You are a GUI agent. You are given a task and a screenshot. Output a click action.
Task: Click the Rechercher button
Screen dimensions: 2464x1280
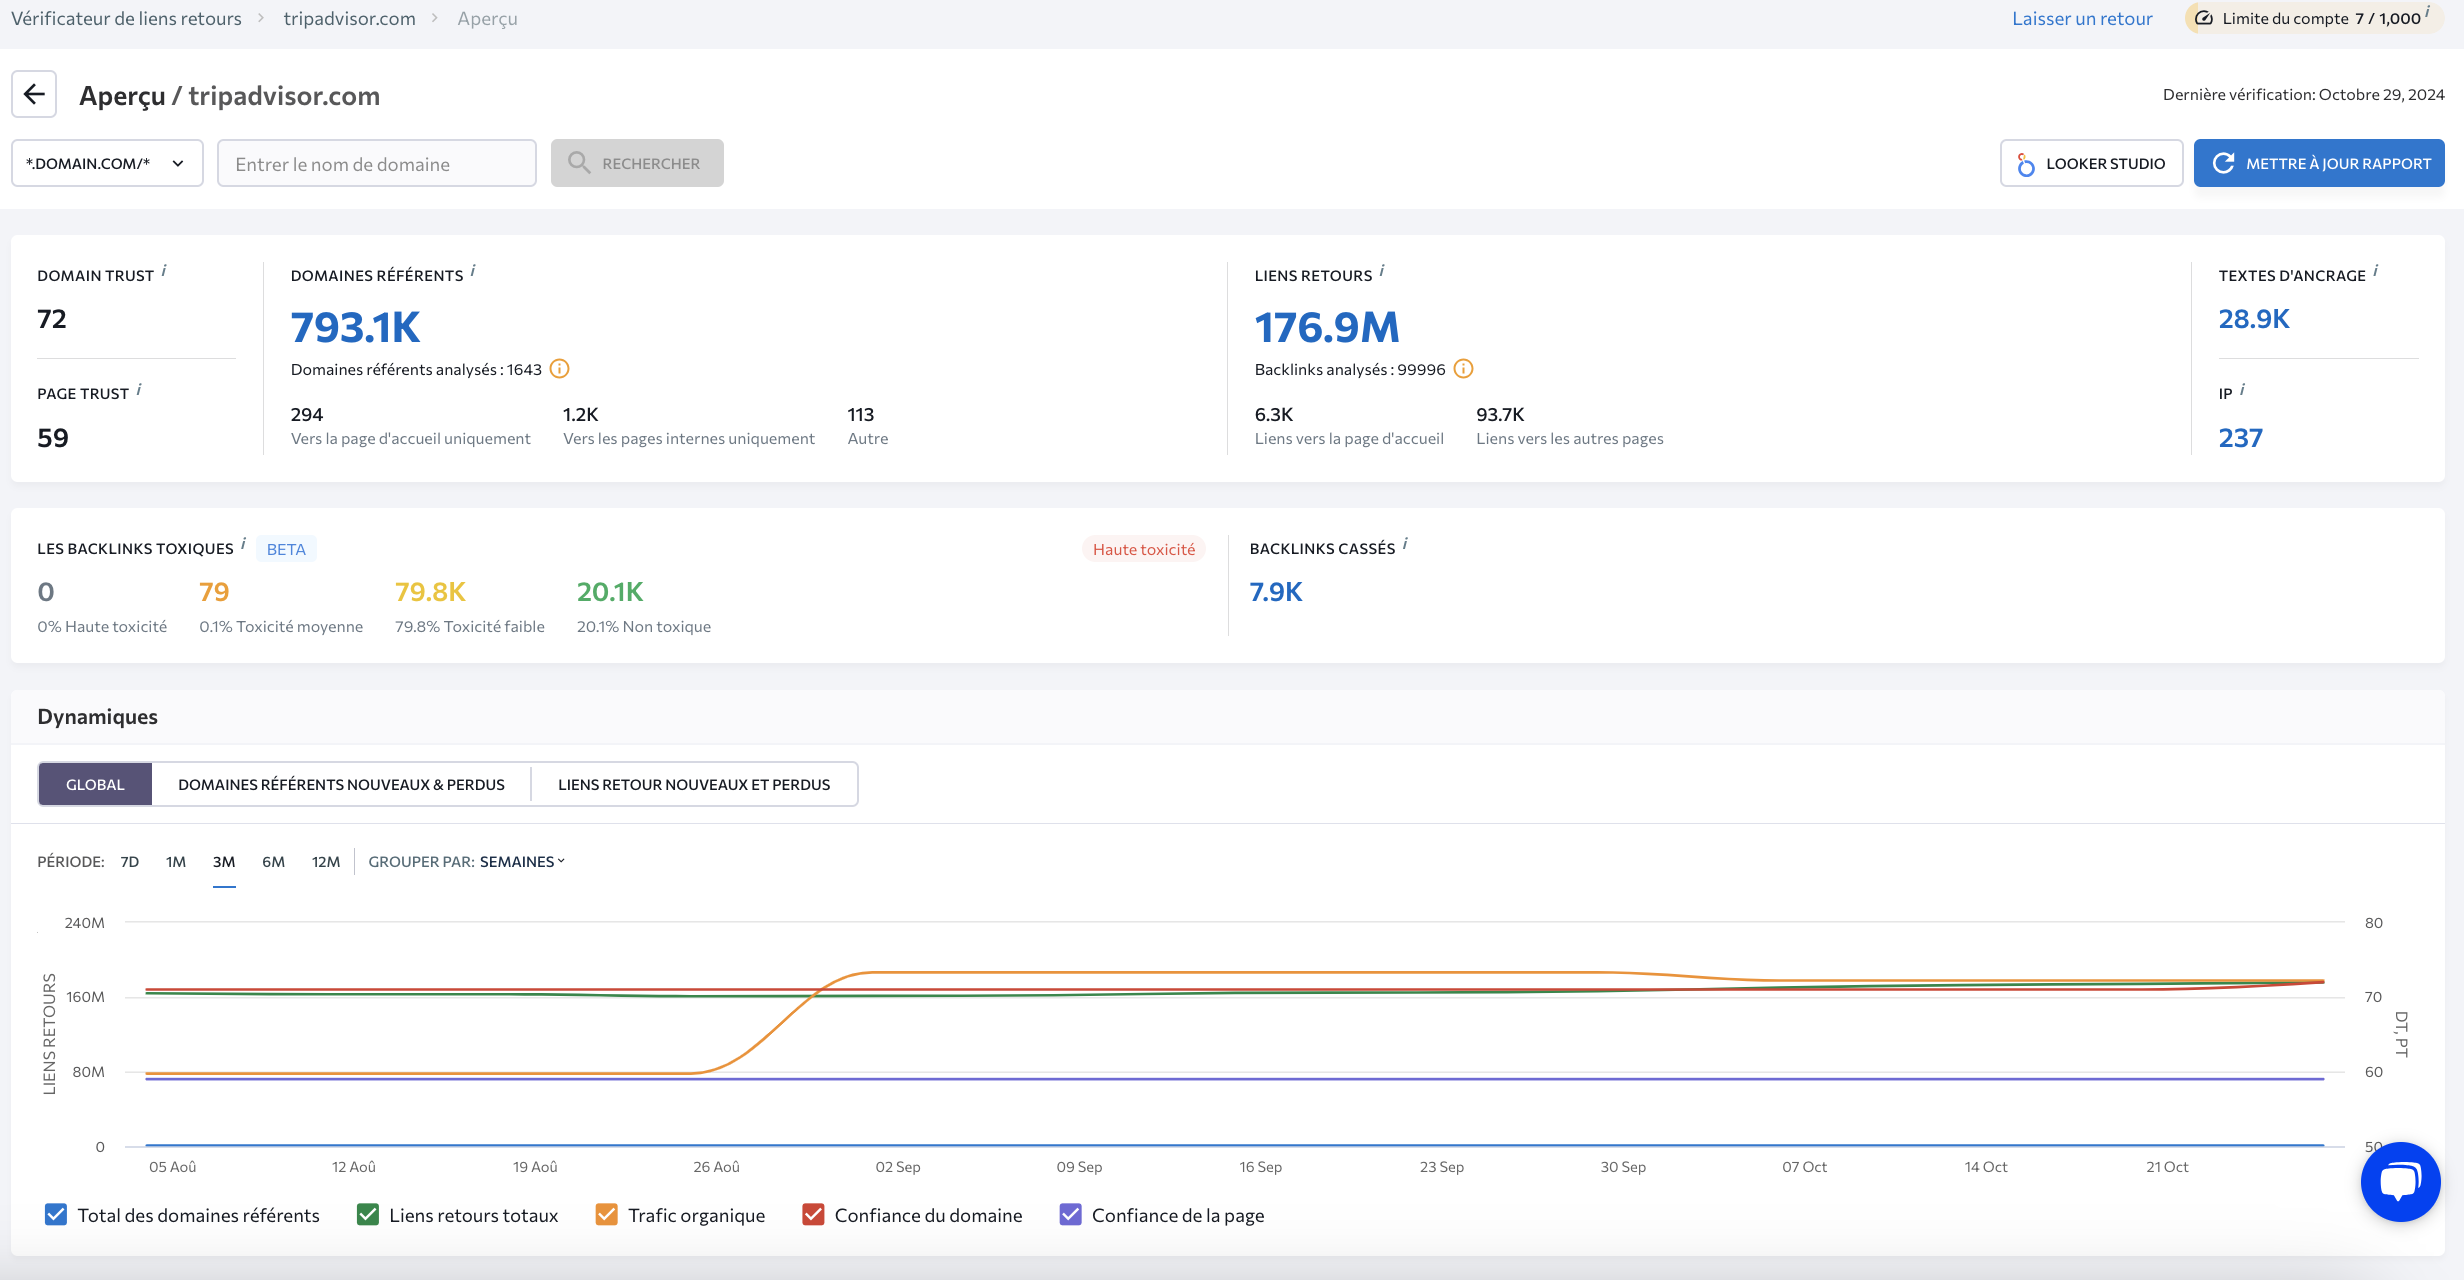[637, 163]
